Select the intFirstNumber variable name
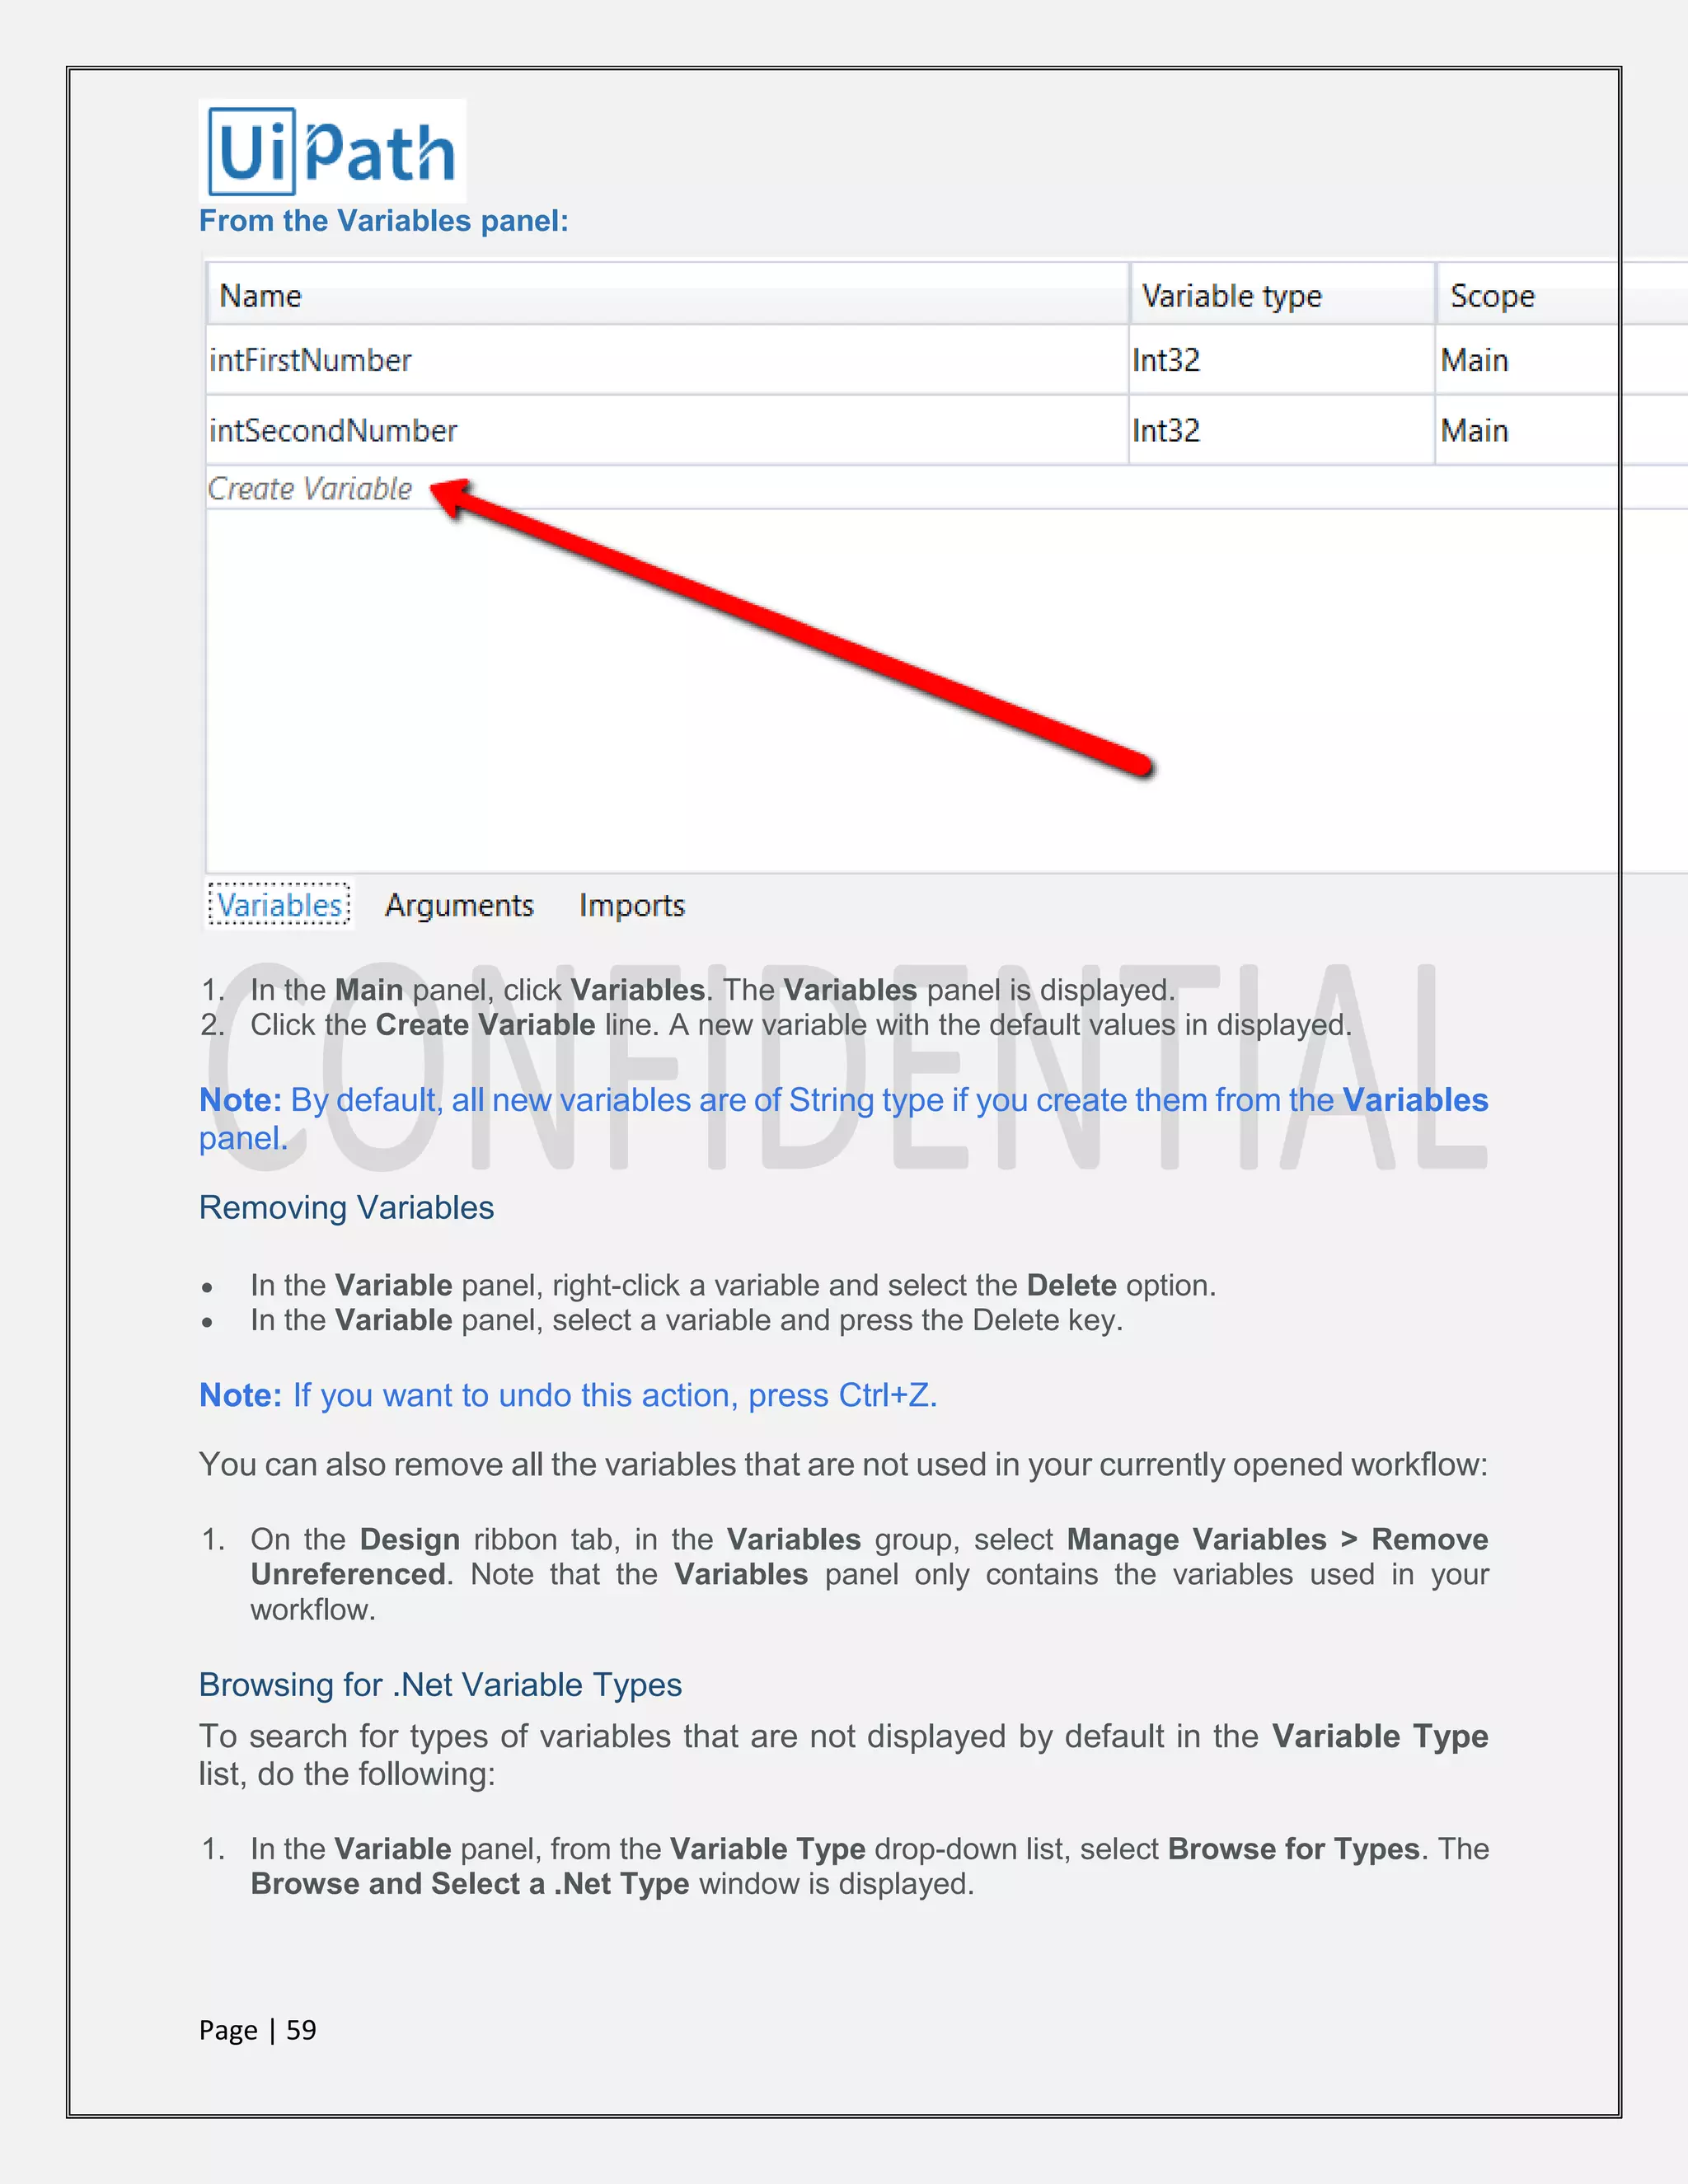This screenshot has width=1688, height=2184. tap(310, 360)
